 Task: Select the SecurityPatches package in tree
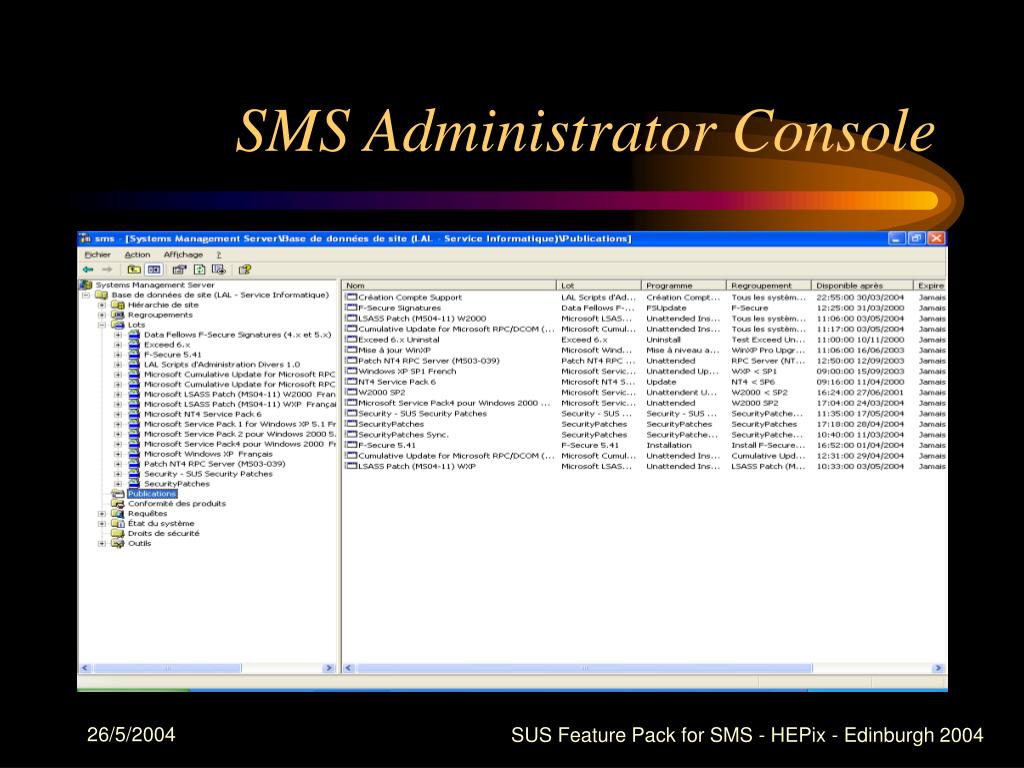pyautogui.click(x=176, y=484)
